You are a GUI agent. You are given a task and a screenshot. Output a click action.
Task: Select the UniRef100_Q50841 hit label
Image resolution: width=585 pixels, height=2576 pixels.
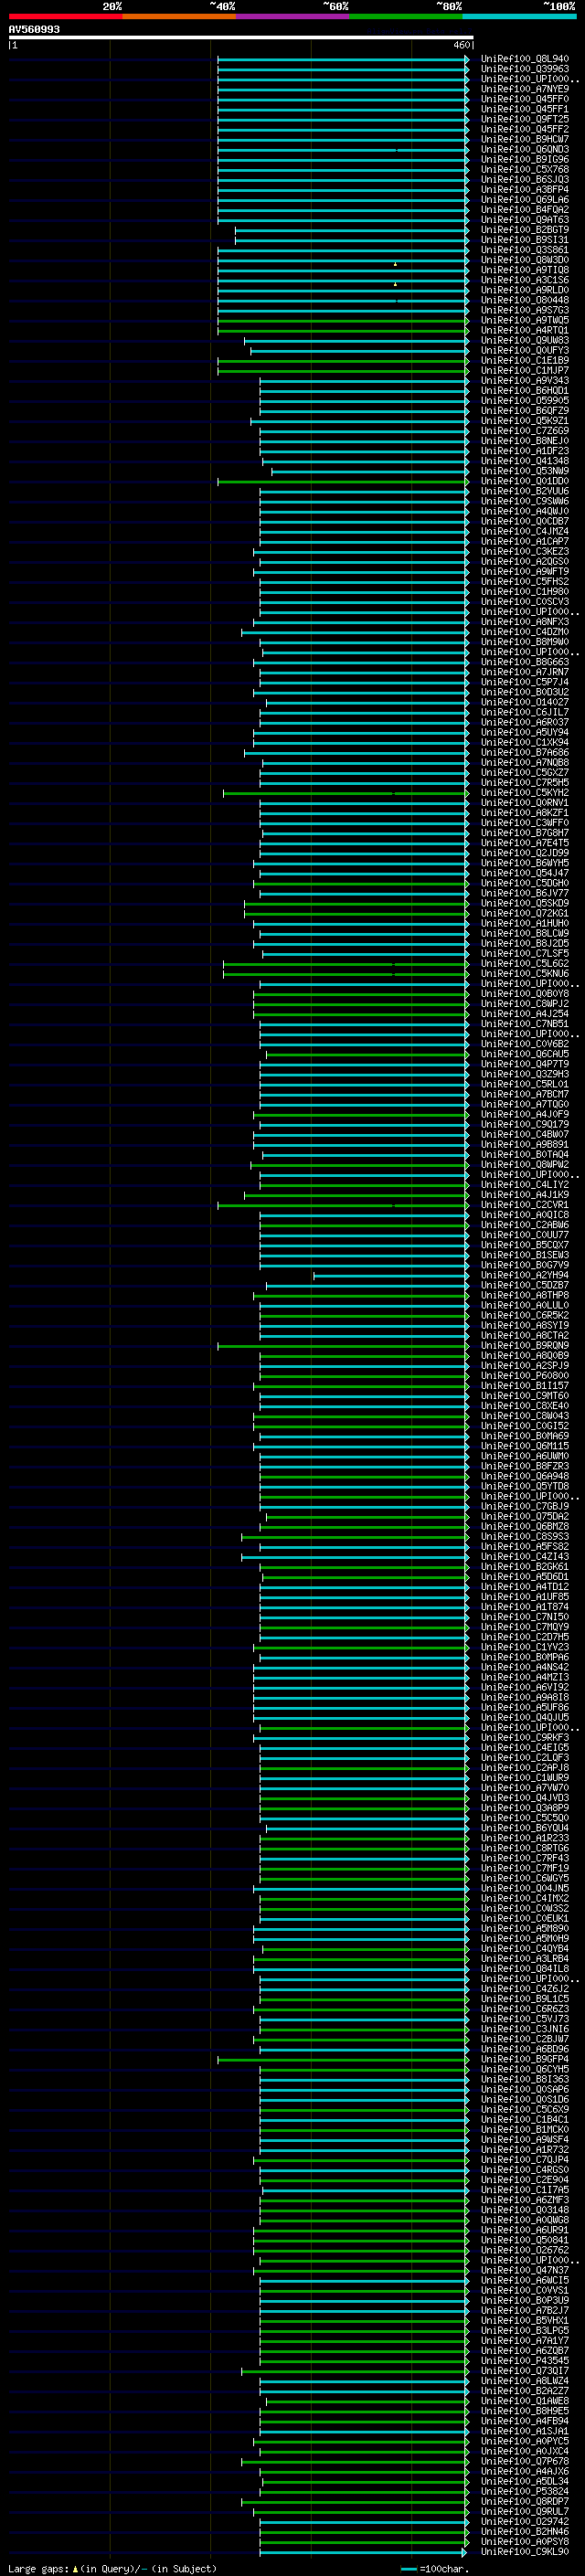pyautogui.click(x=524, y=2240)
